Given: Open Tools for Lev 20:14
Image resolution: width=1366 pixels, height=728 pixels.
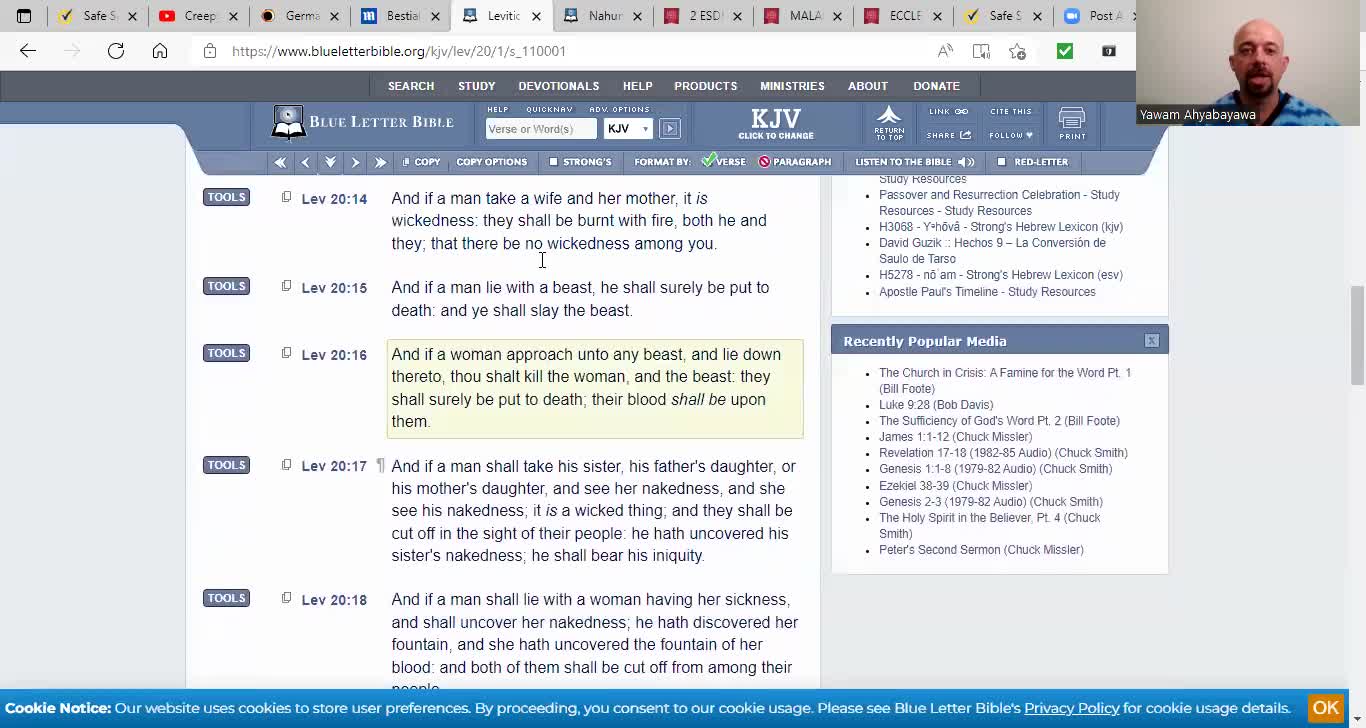Looking at the screenshot, I should click(226, 197).
